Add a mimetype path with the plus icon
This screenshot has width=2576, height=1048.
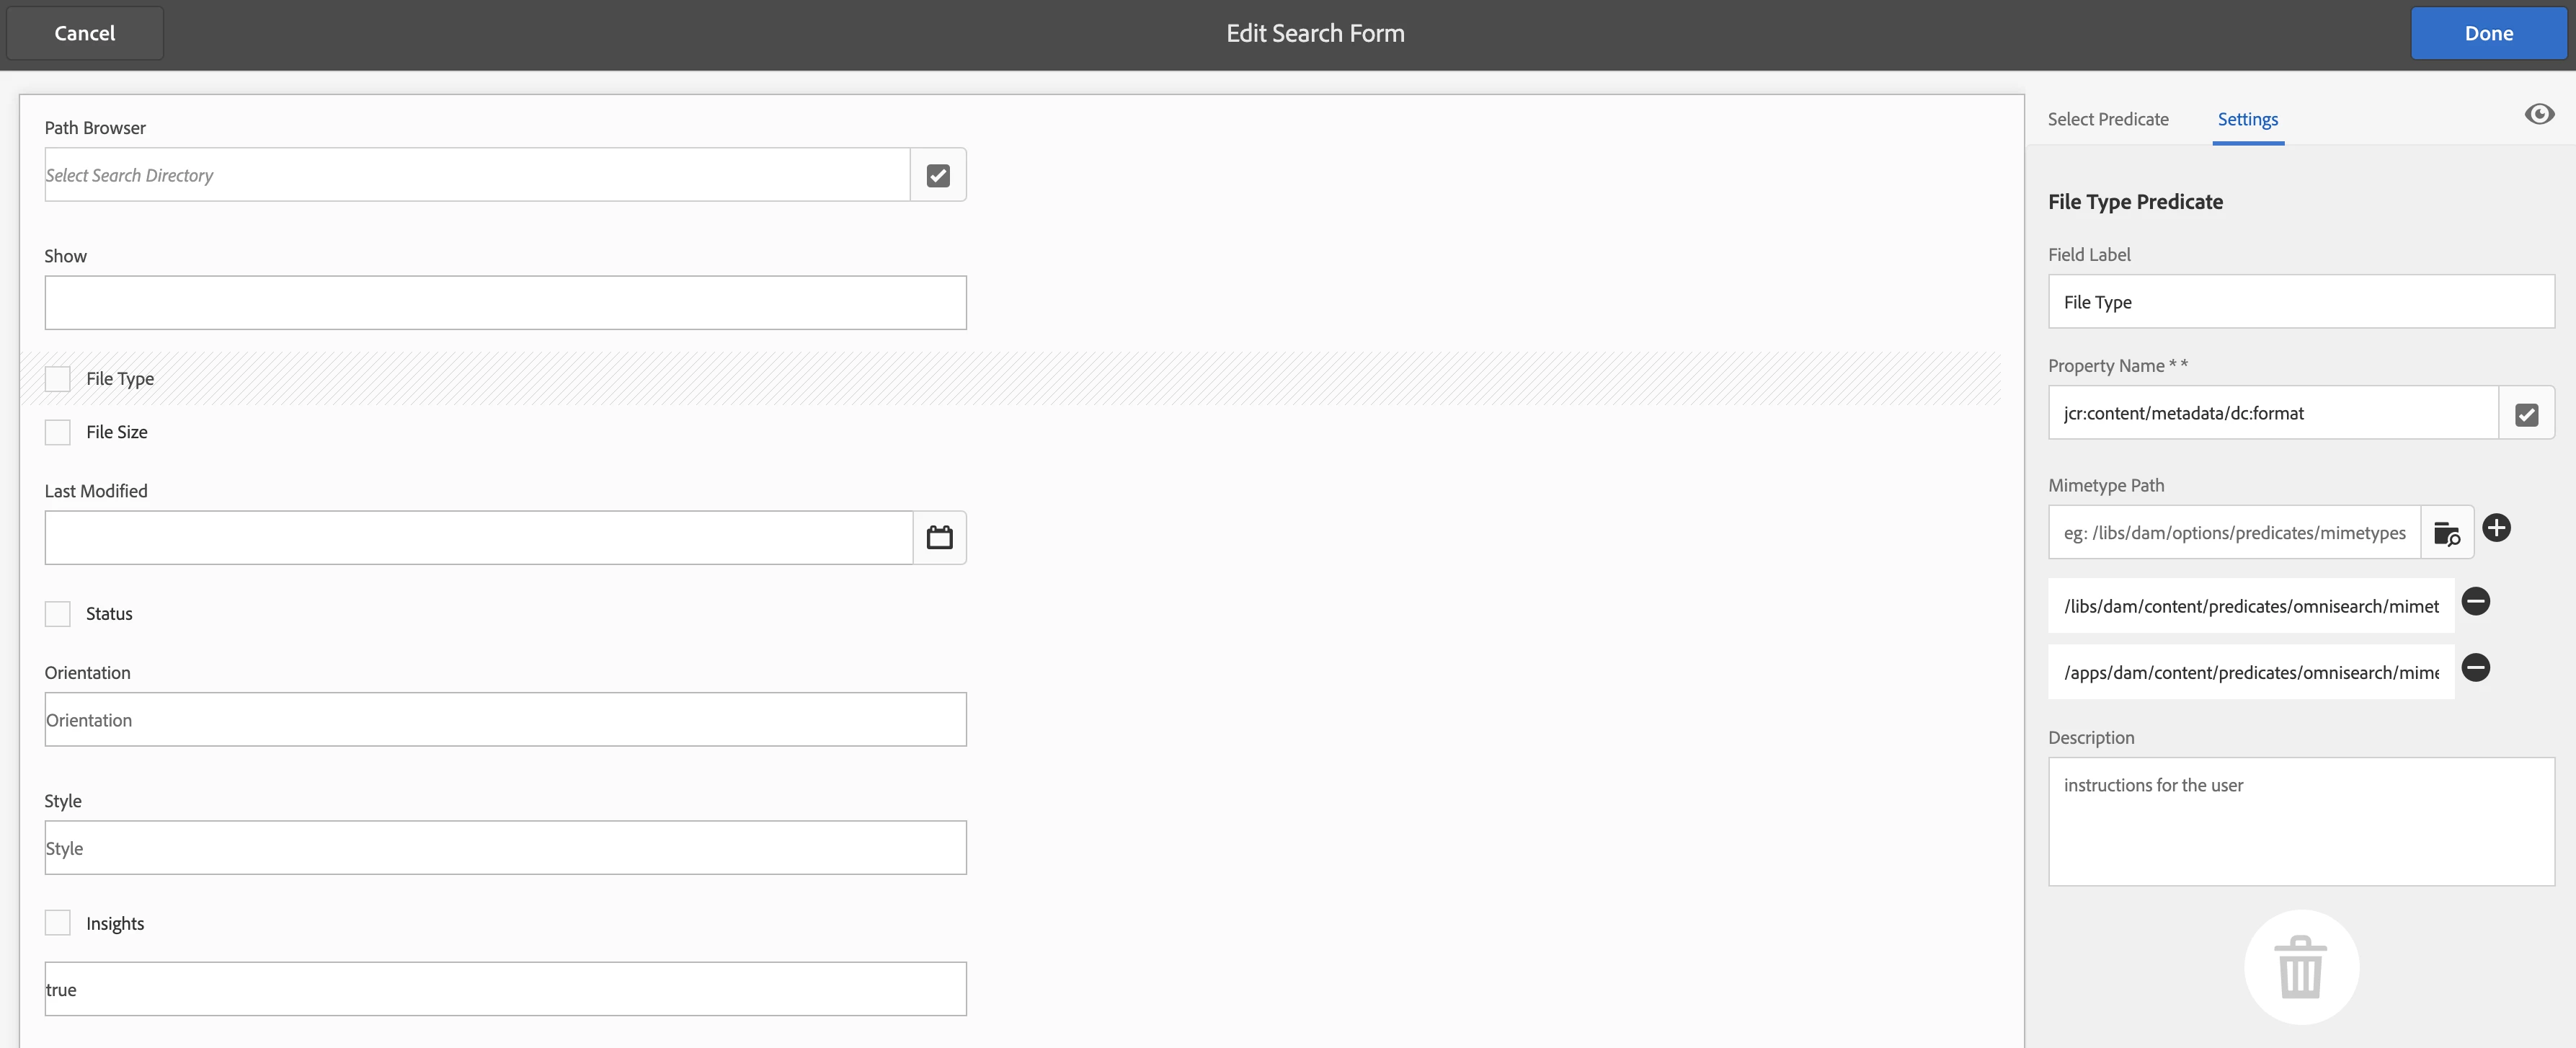[x=2496, y=528]
